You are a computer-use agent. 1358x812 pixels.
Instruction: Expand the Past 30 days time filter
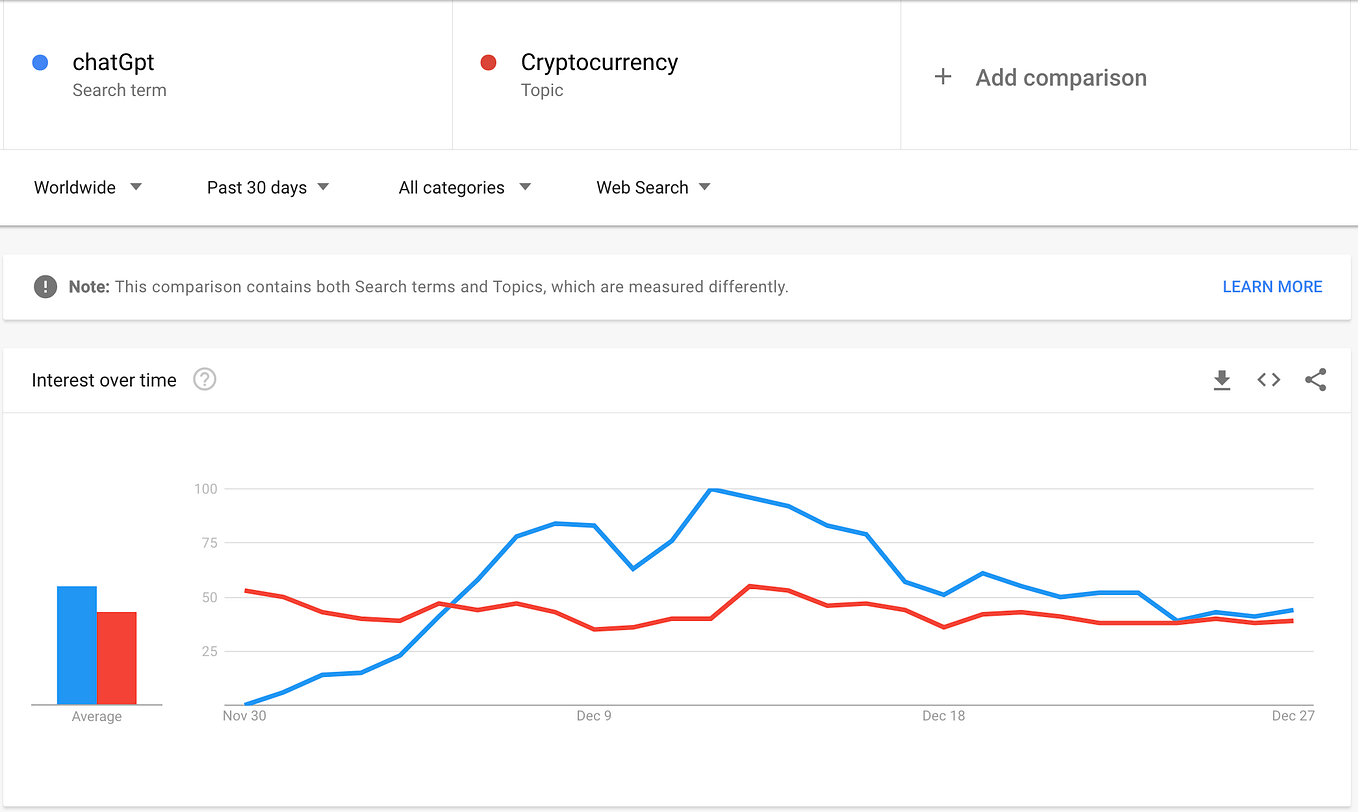(x=268, y=187)
